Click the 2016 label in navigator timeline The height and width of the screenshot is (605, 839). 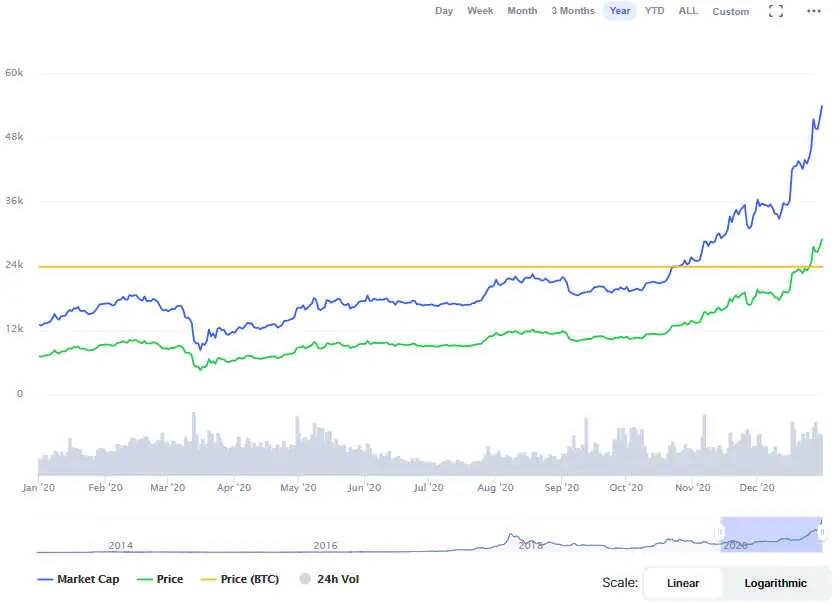coord(325,546)
